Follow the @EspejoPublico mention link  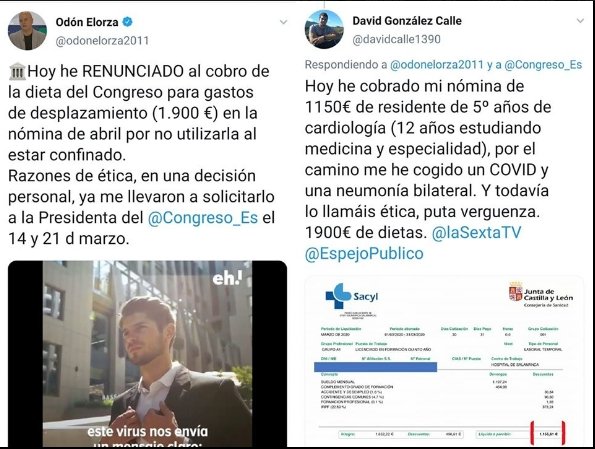(x=364, y=253)
